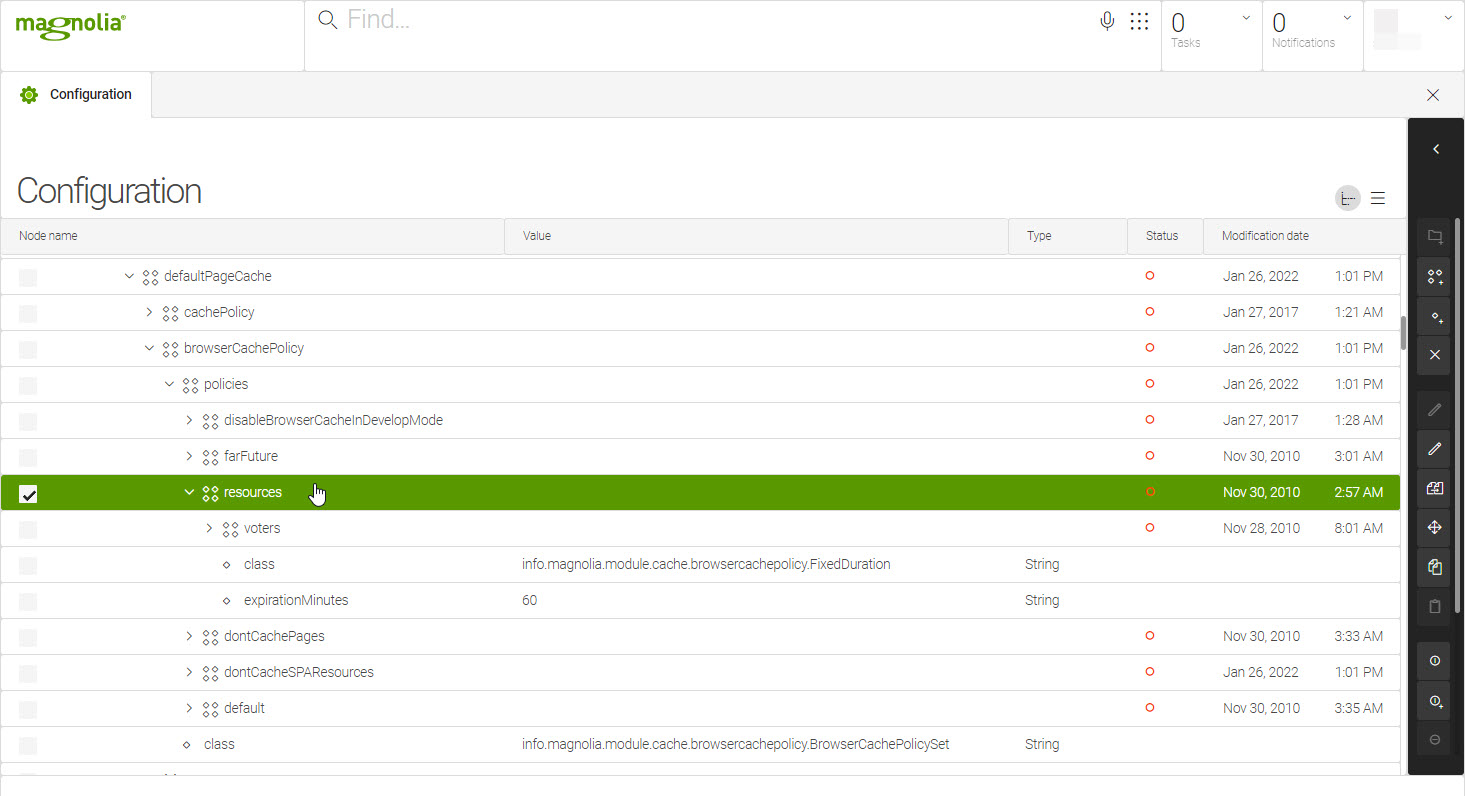Collapse the policies node
The width and height of the screenshot is (1465, 796).
click(169, 384)
